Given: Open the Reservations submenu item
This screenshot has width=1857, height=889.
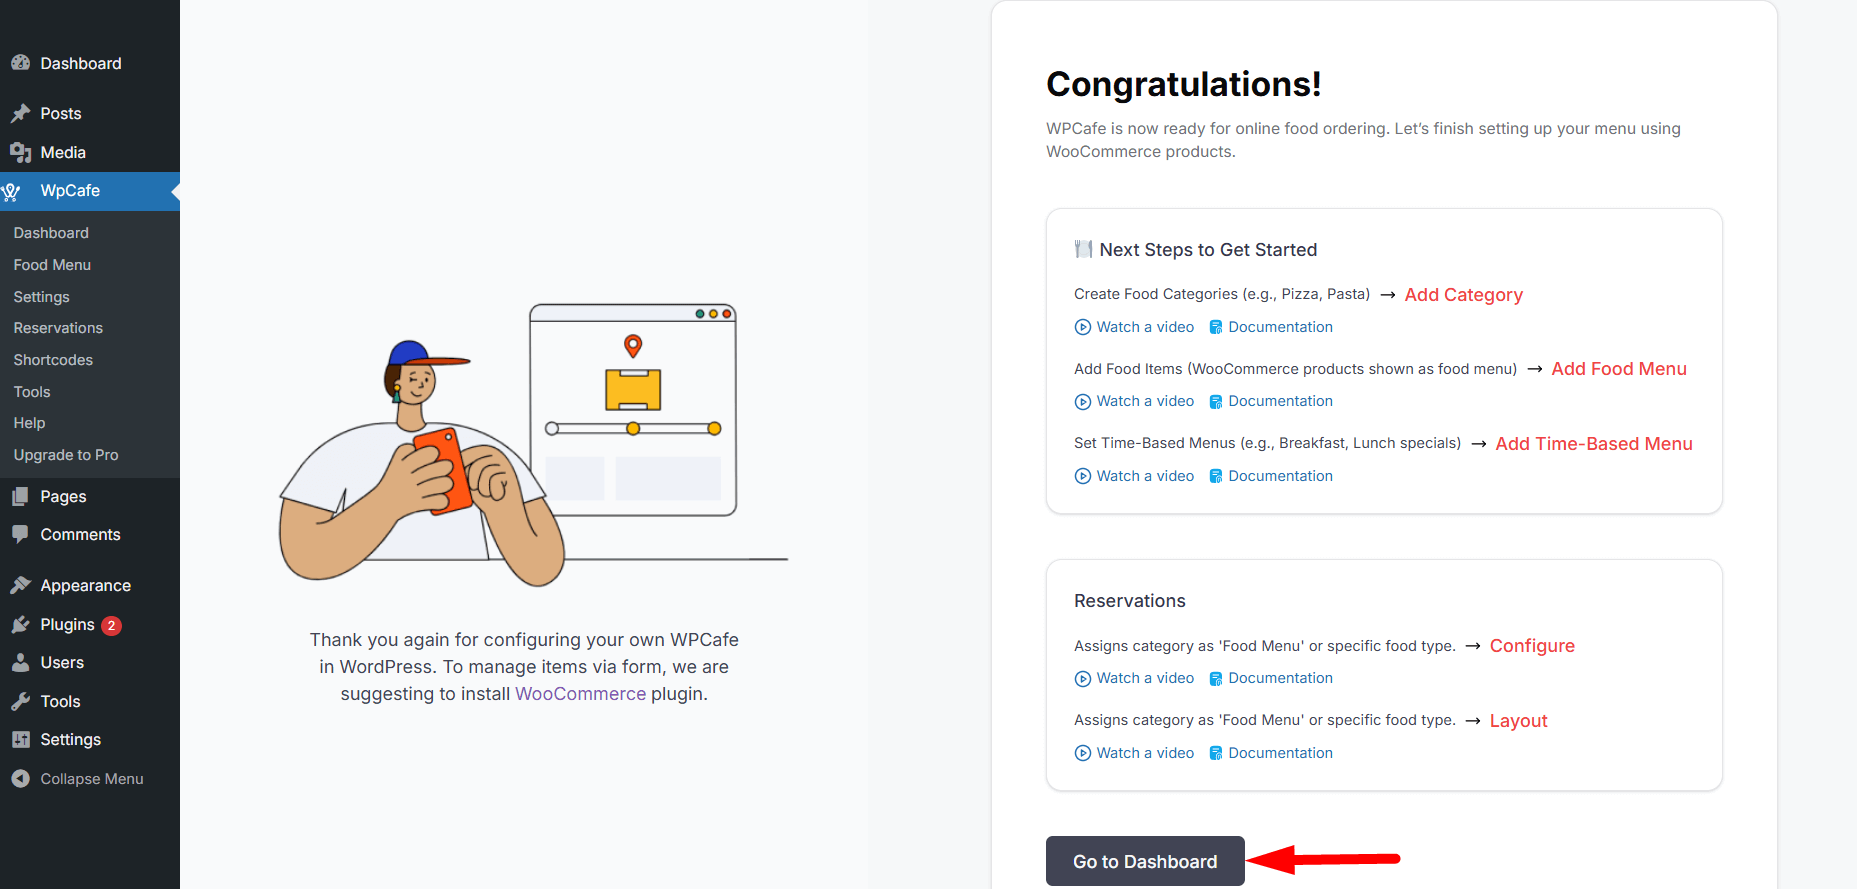Looking at the screenshot, I should tap(58, 328).
